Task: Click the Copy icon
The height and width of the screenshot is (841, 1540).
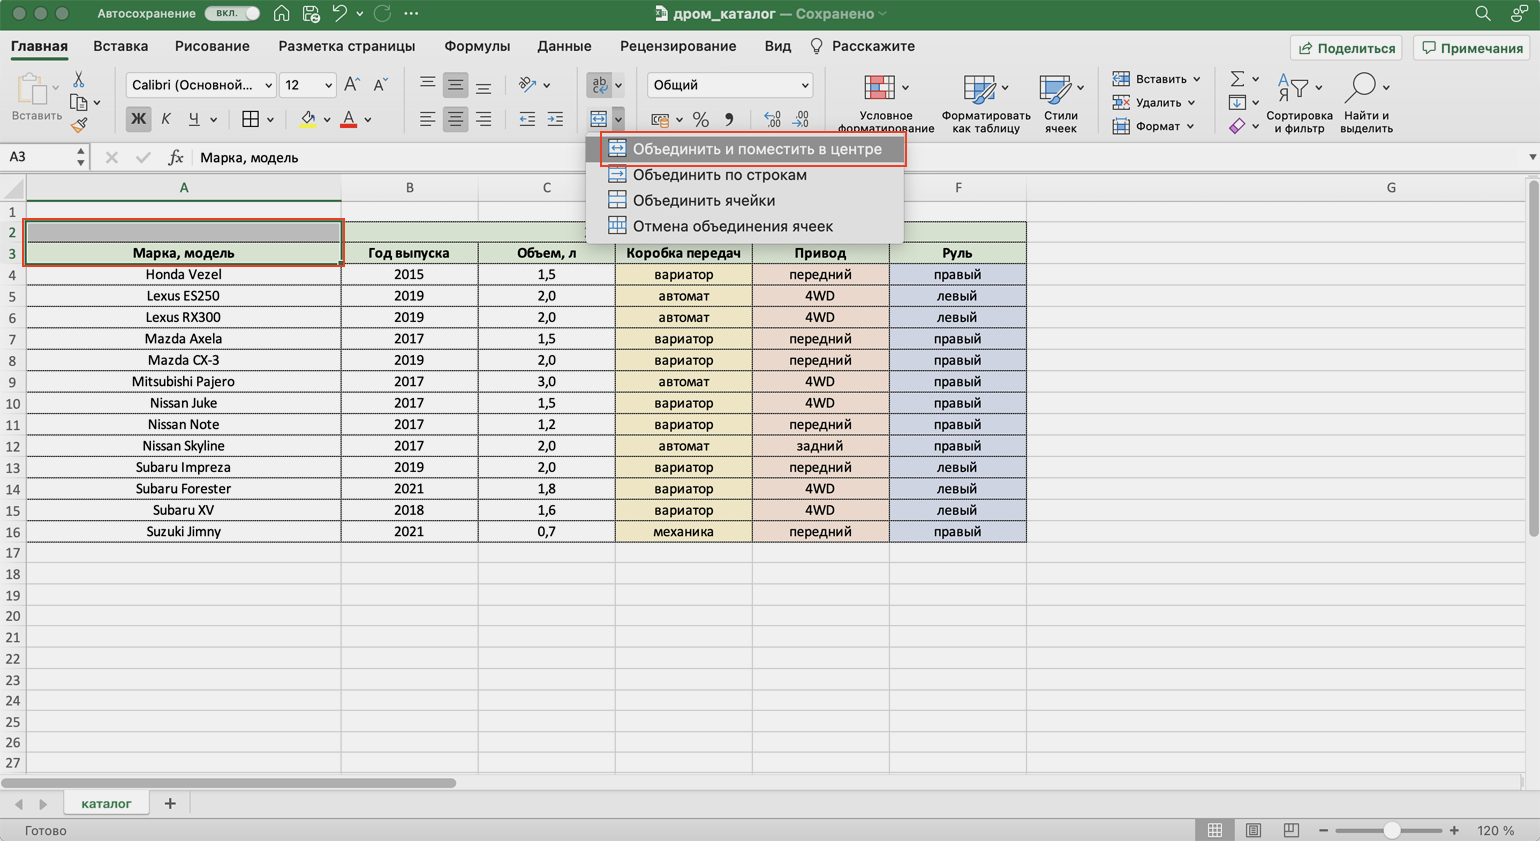Action: point(79,102)
